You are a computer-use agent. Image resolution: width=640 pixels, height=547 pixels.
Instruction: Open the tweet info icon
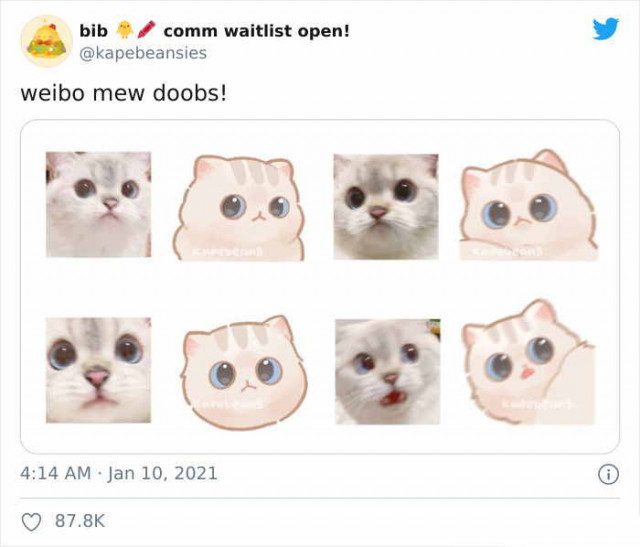click(x=608, y=474)
